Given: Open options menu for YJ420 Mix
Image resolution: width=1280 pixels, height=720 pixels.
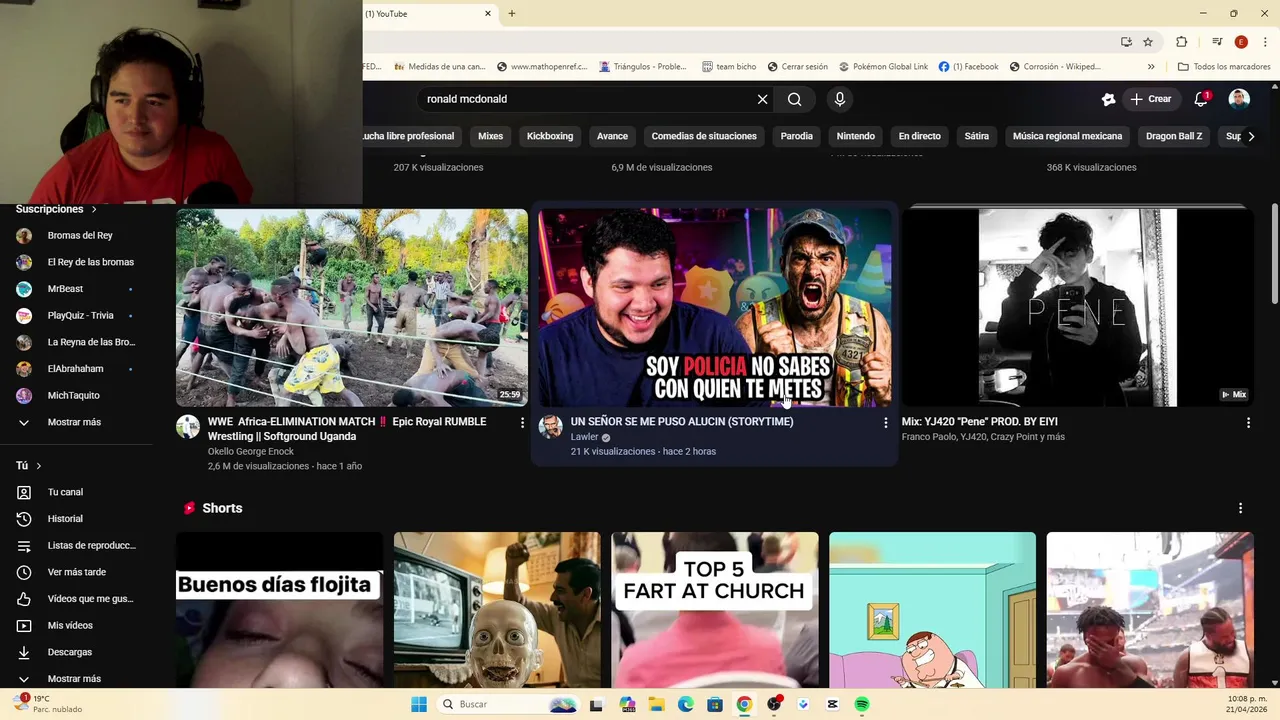Looking at the screenshot, I should pos(1248,423).
